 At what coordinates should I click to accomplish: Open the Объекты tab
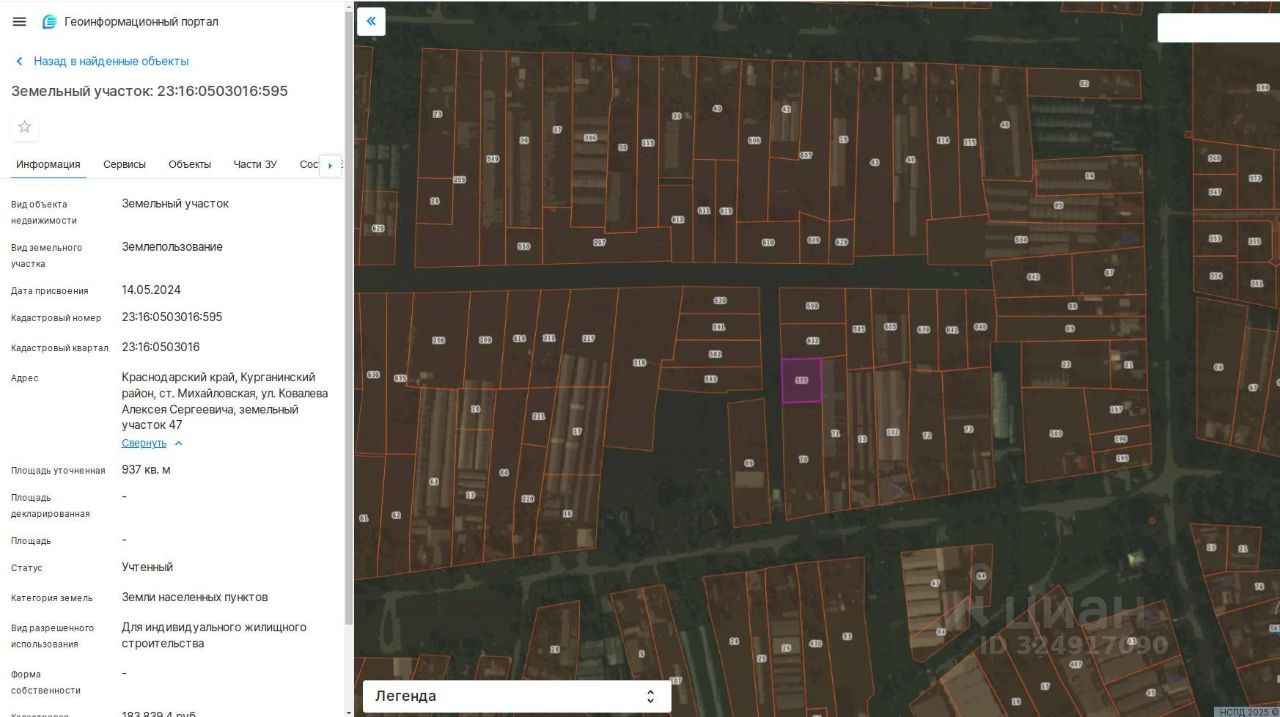point(189,164)
